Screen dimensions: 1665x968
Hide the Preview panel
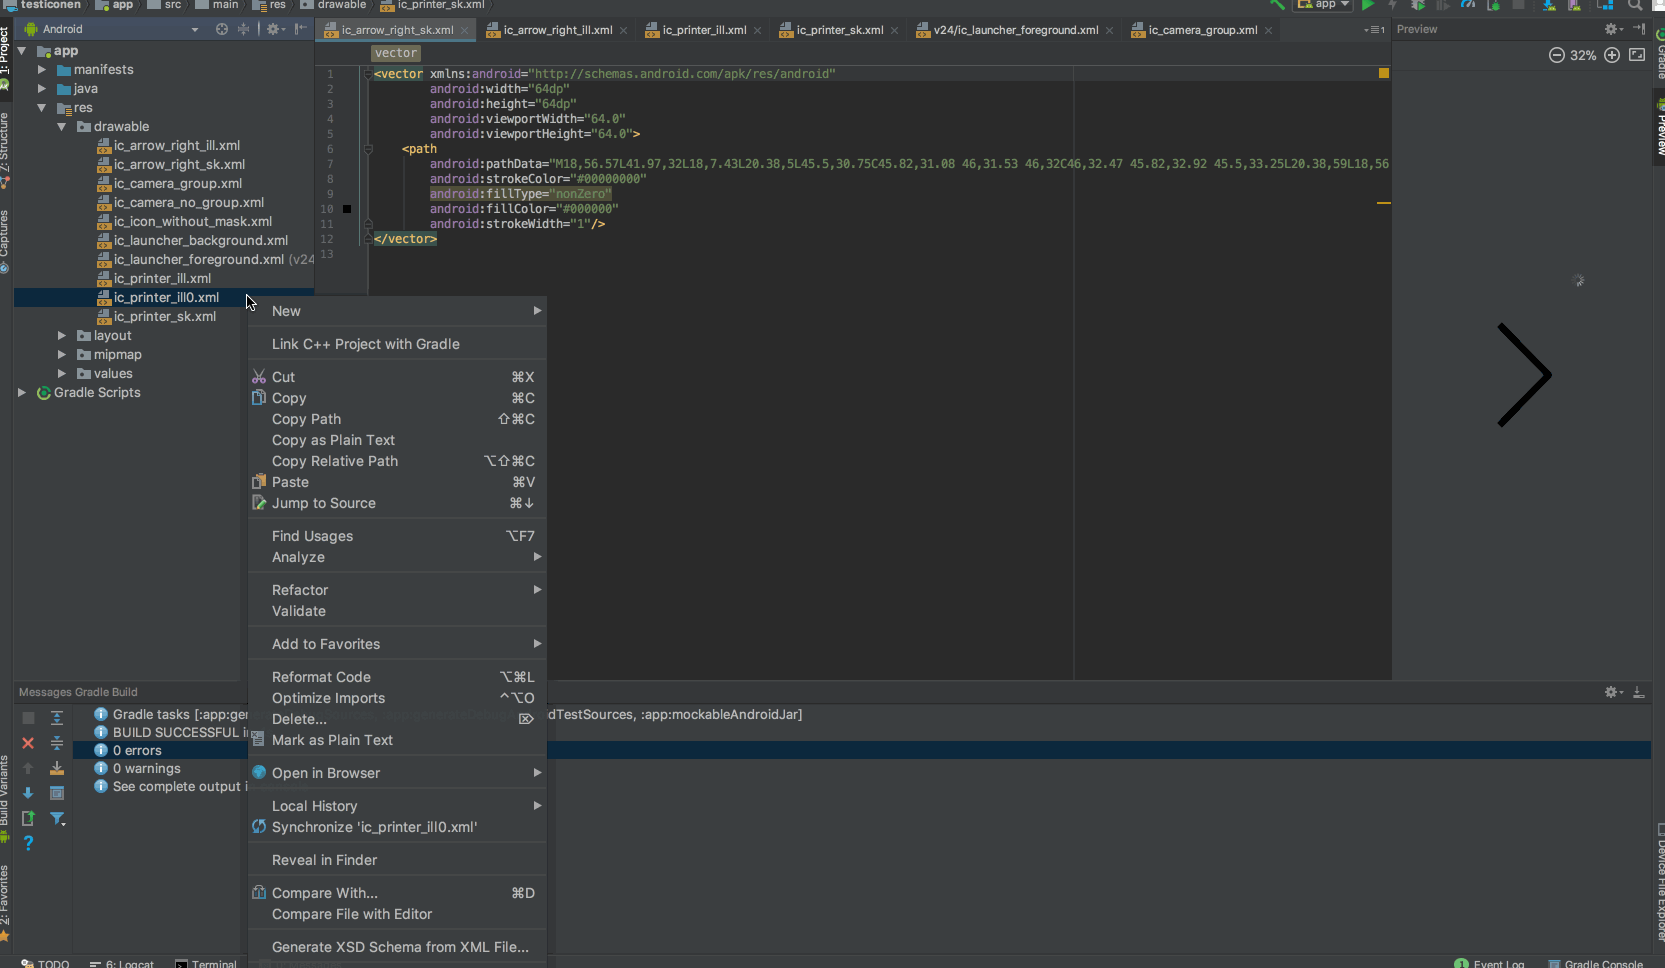click(x=1639, y=29)
